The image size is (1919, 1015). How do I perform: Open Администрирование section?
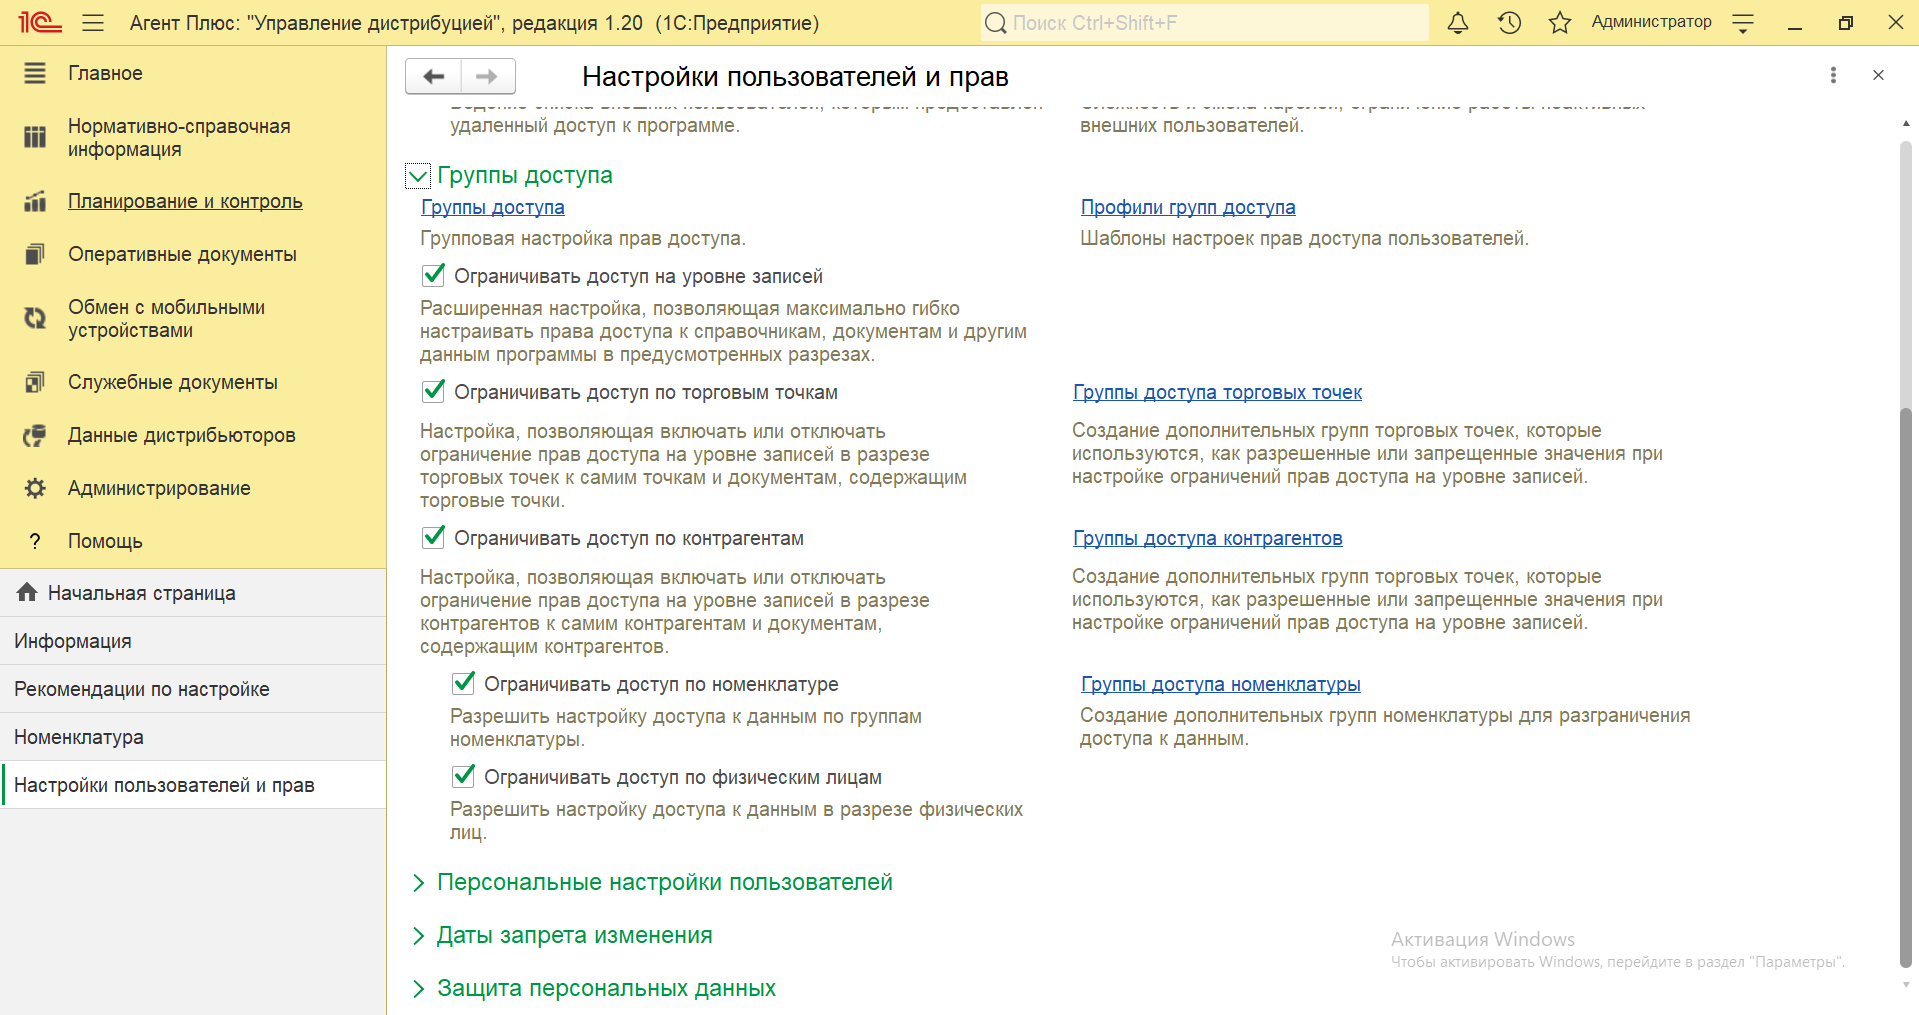pos(159,488)
